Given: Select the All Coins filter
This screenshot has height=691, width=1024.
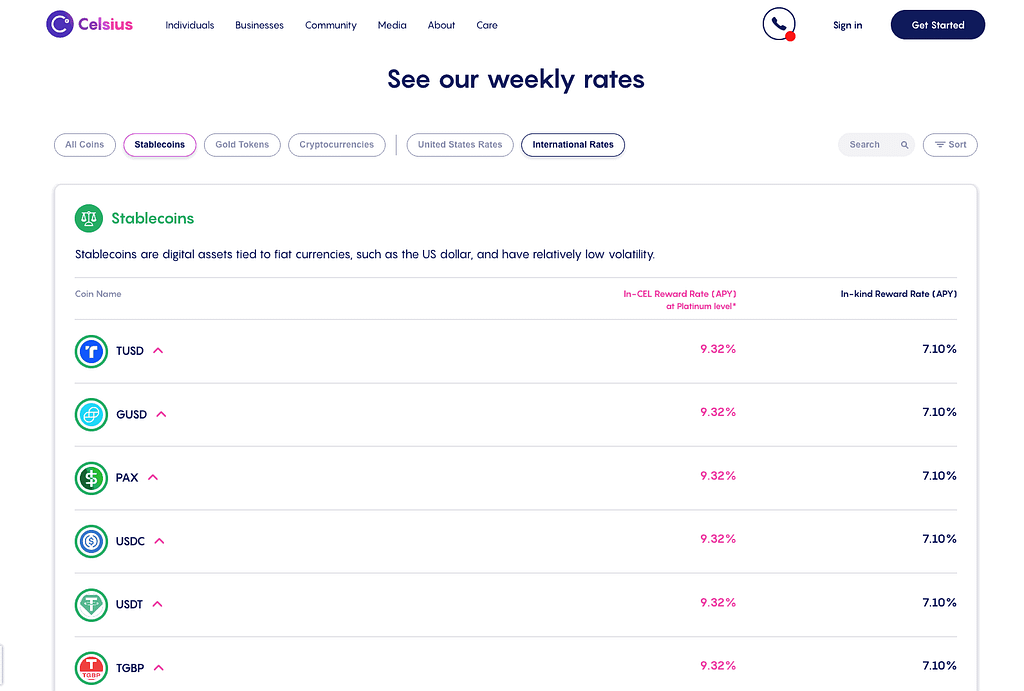Looking at the screenshot, I should (85, 145).
